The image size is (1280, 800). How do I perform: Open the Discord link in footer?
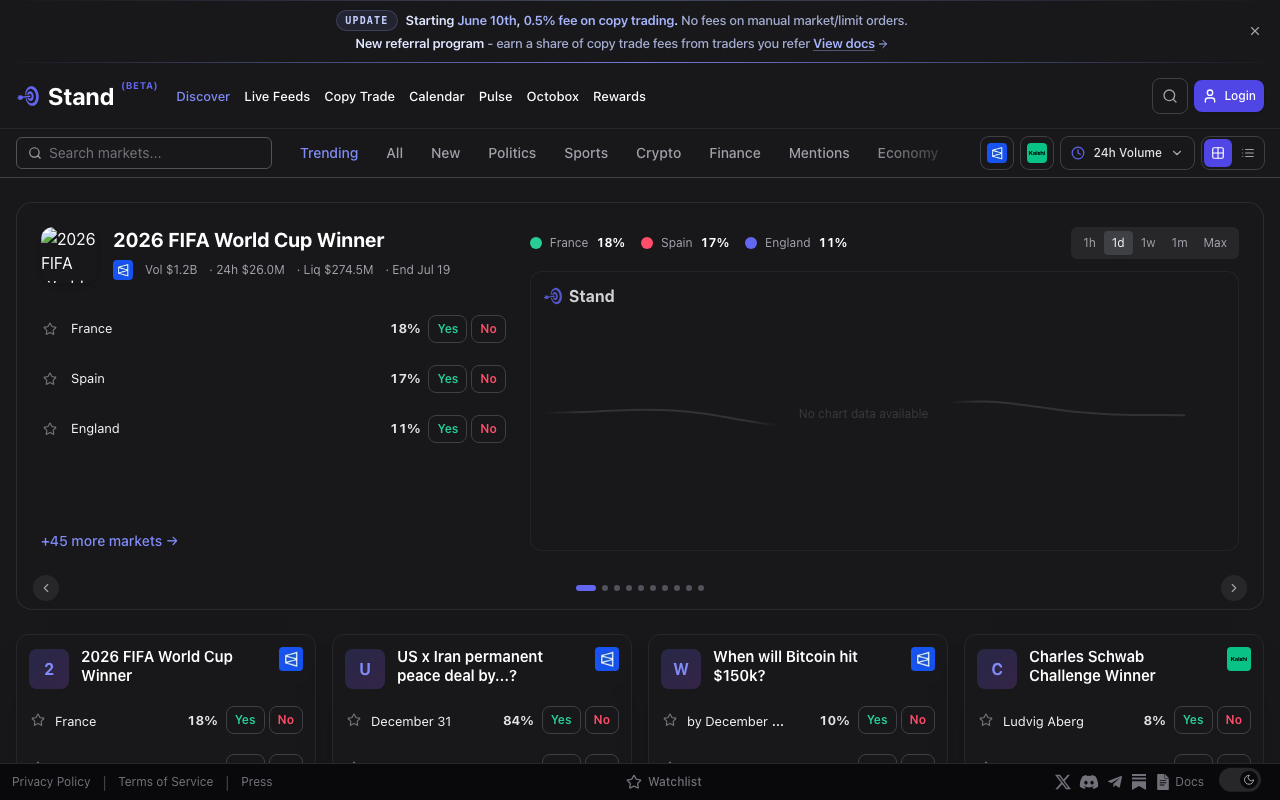(1089, 782)
